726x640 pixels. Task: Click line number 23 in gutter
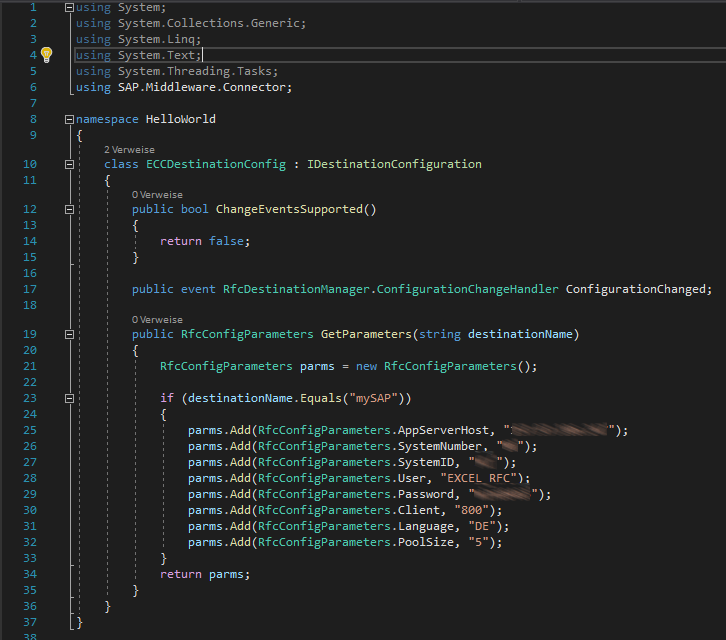30,398
